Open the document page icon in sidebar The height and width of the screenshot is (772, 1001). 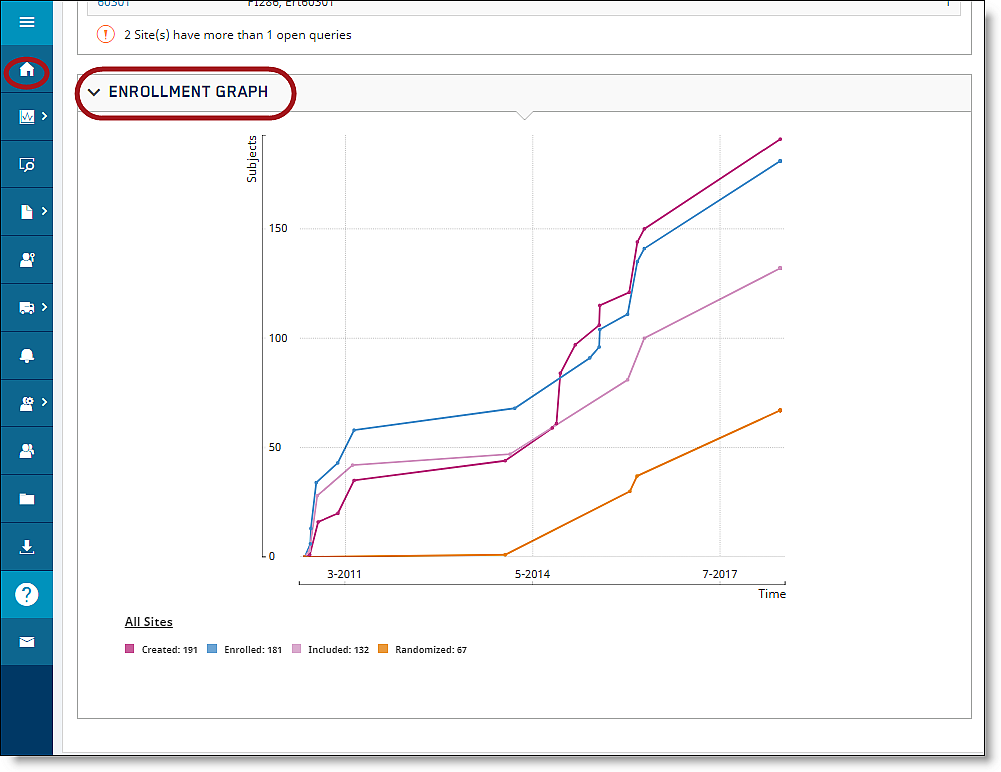tap(27, 212)
